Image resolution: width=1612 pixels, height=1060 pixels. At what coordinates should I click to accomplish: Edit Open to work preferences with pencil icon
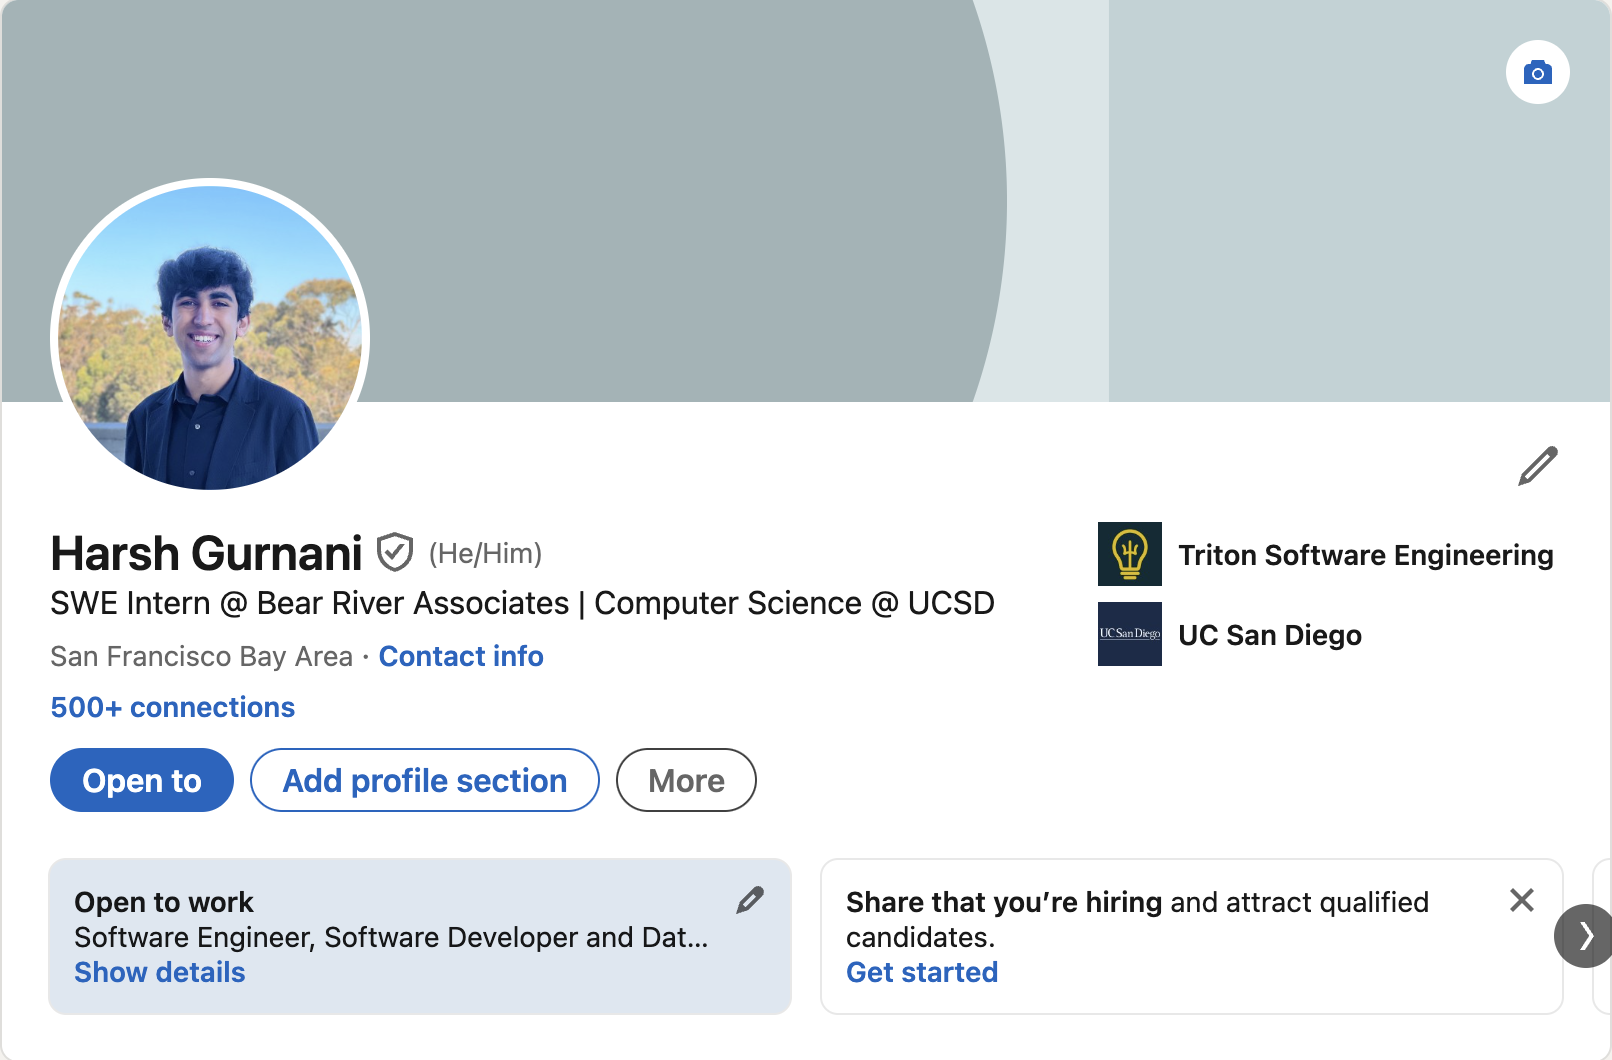(750, 900)
